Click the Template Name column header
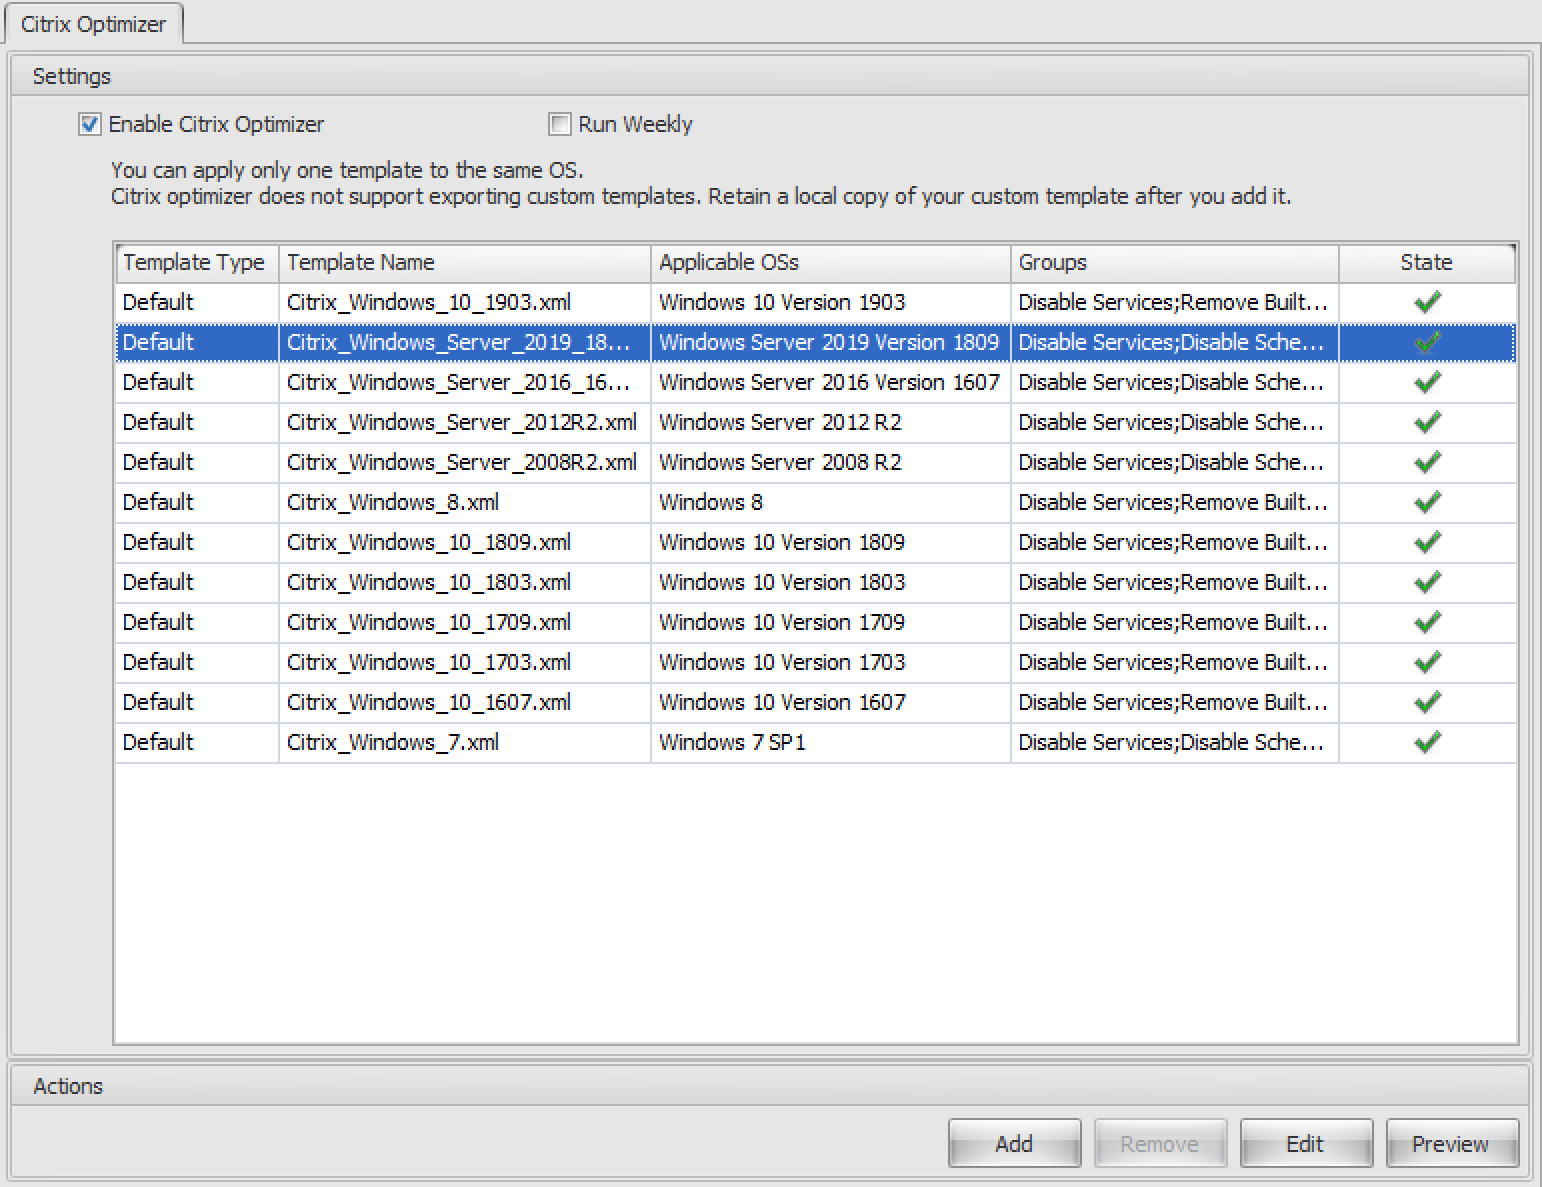This screenshot has width=1542, height=1187. 360,263
